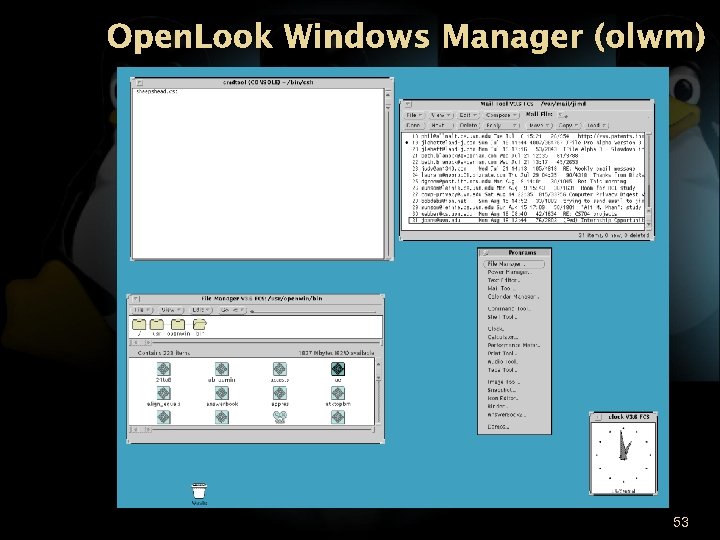The image size is (720, 540).
Task: Open the Move dropdown in Mail Tool
Action: 539,125
